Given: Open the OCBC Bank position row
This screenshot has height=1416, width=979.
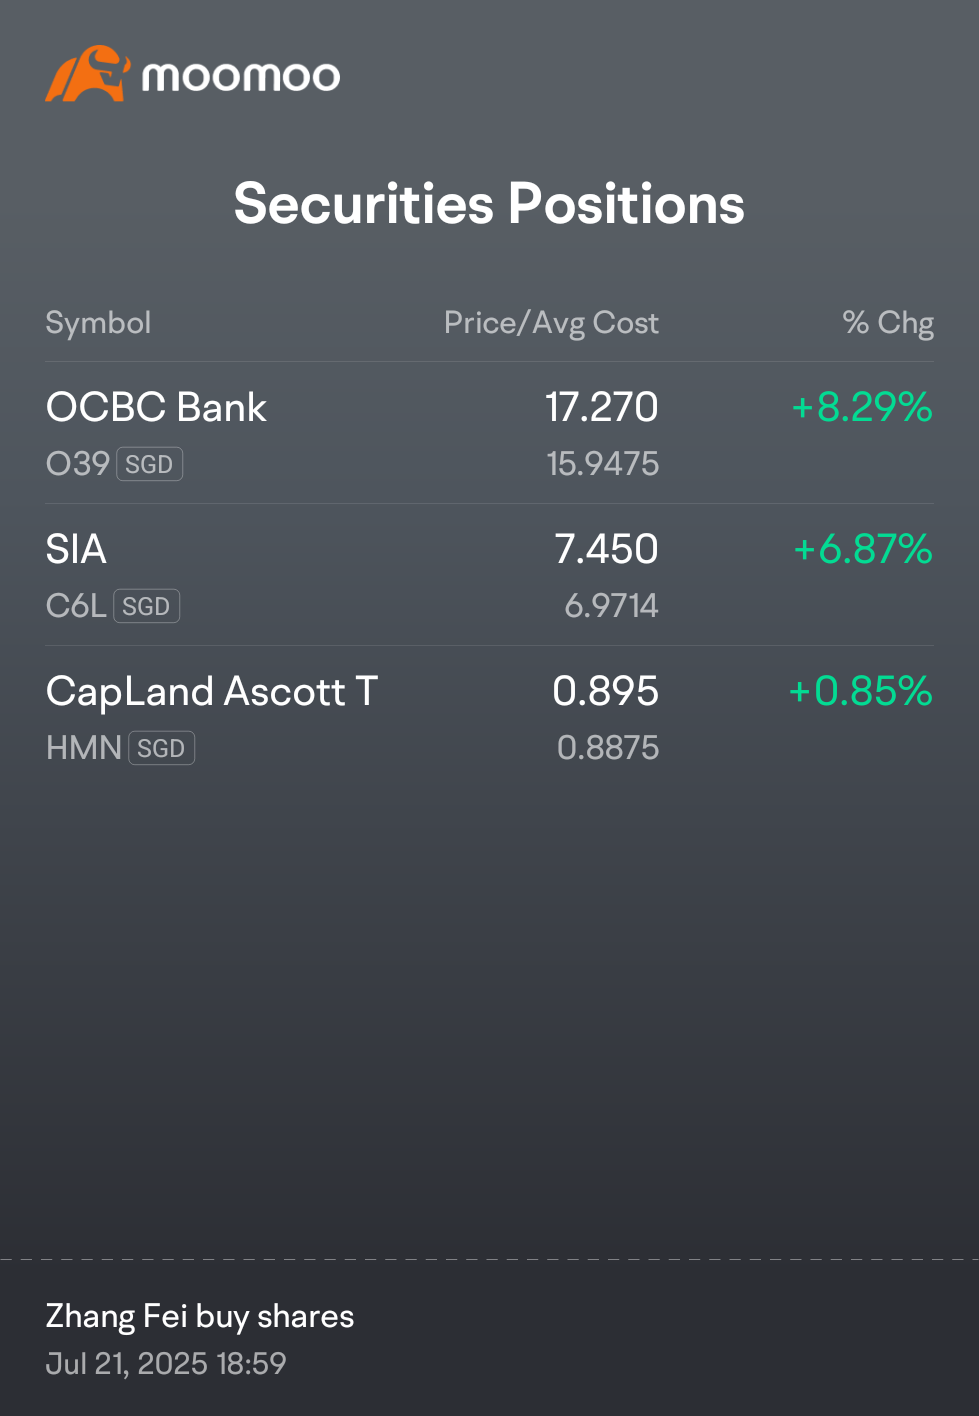Looking at the screenshot, I should pyautogui.click(x=489, y=433).
